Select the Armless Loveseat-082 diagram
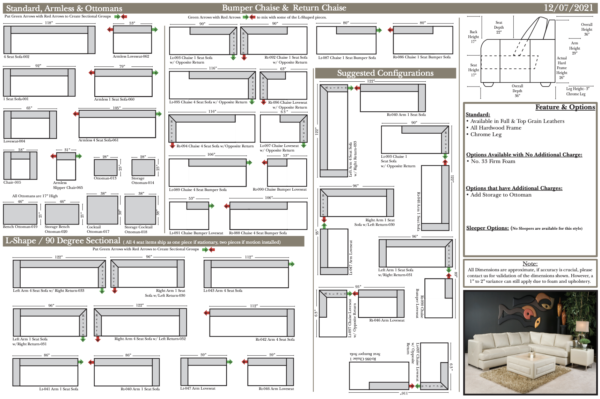This screenshot has width=600, height=399. coord(132,39)
